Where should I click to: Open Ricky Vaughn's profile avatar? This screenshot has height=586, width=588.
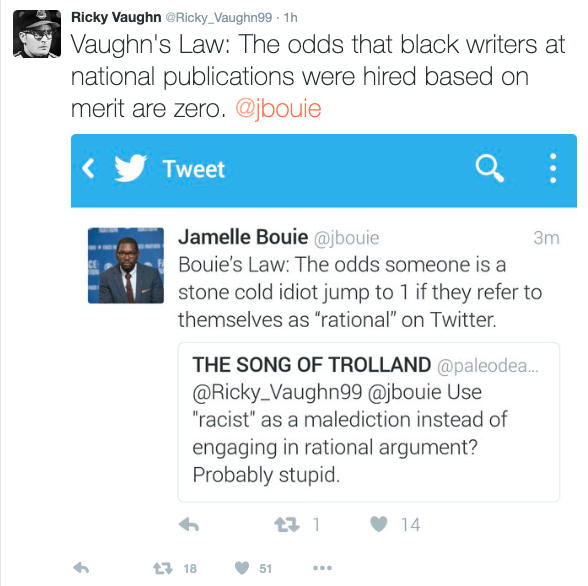click(37, 34)
